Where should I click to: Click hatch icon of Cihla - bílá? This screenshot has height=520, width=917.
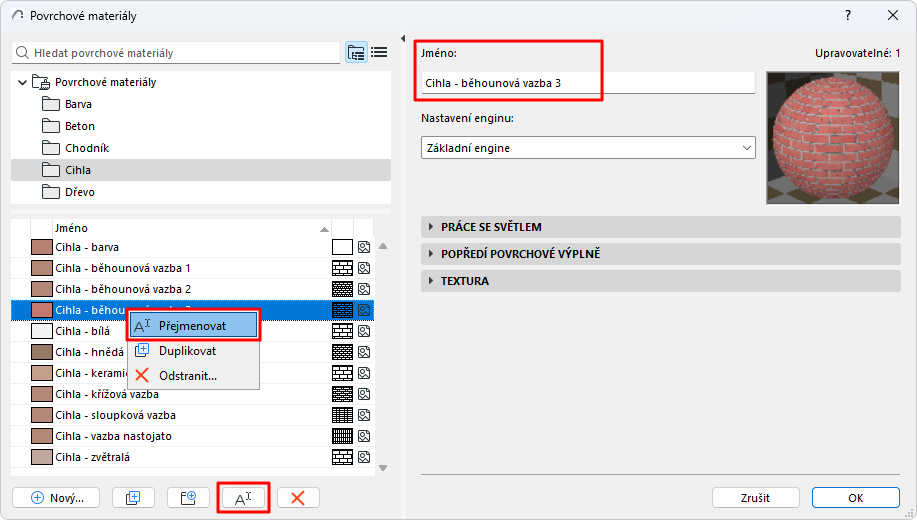[x=342, y=331]
